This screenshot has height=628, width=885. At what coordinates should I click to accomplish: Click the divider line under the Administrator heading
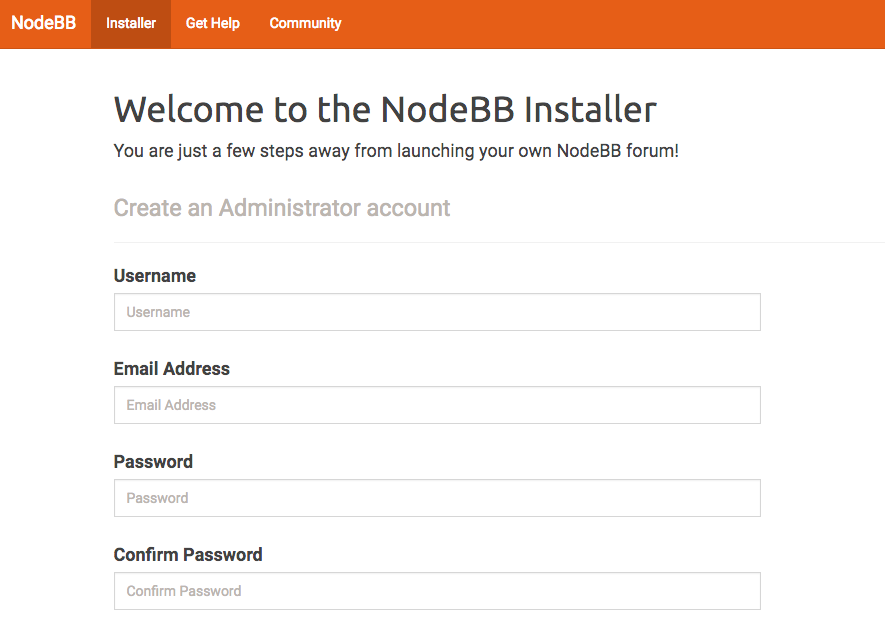click(500, 243)
